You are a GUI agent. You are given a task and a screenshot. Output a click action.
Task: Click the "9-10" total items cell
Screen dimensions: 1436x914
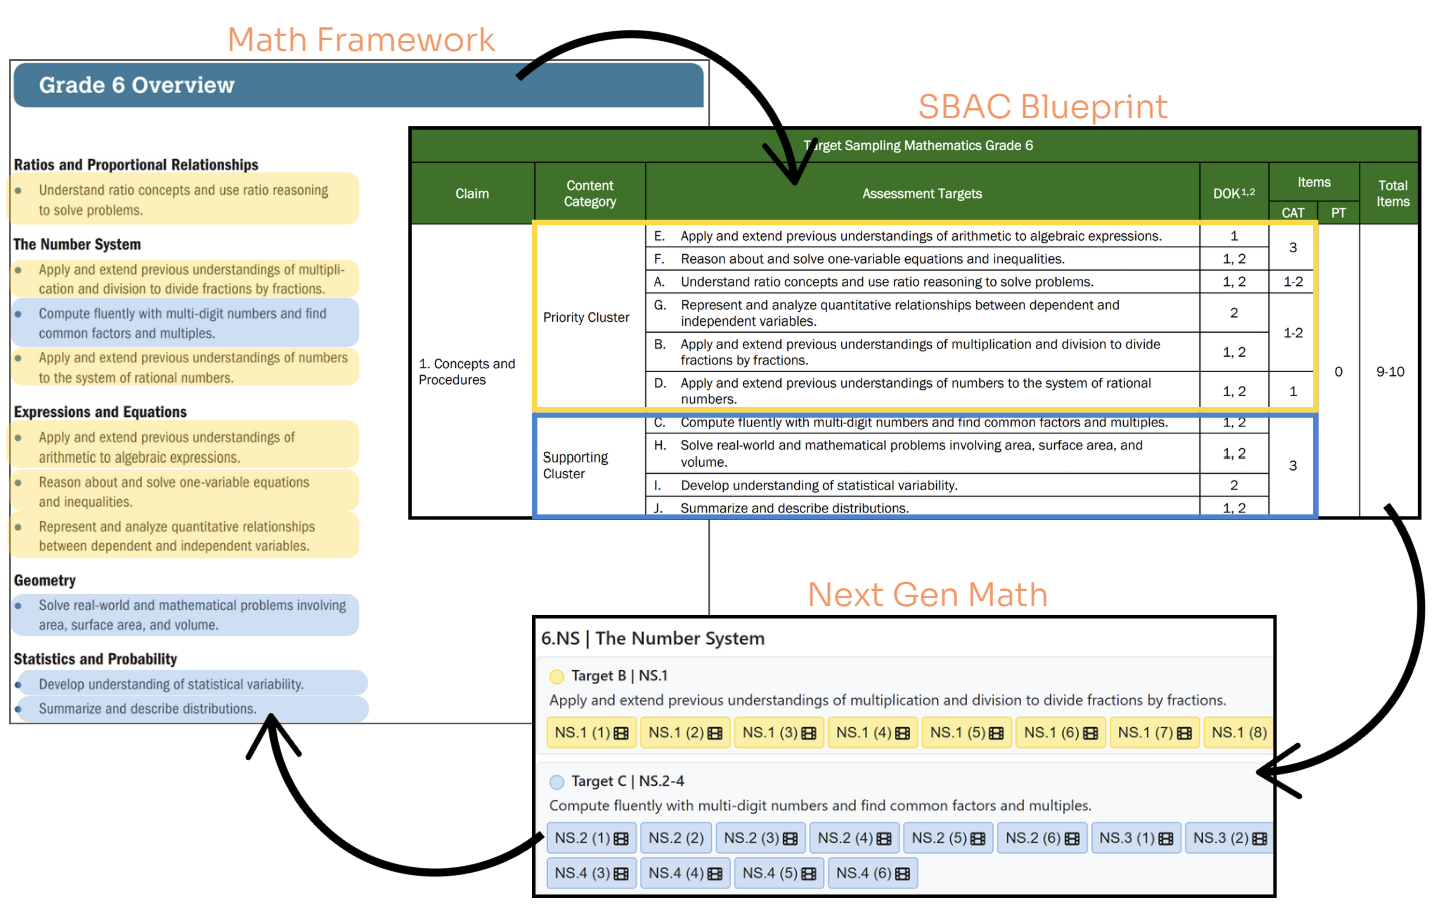coord(1390,371)
